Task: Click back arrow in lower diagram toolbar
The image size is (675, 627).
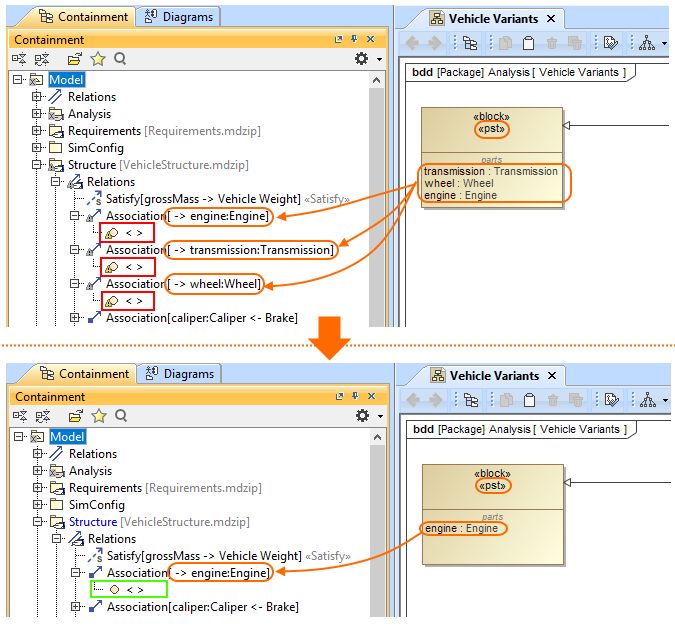Action: (413, 400)
